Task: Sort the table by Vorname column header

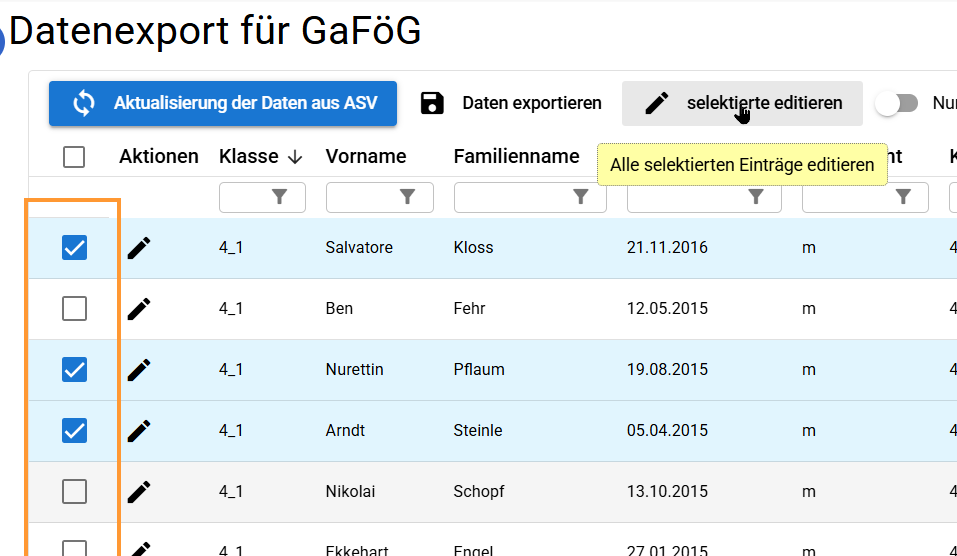Action: pyautogui.click(x=366, y=156)
